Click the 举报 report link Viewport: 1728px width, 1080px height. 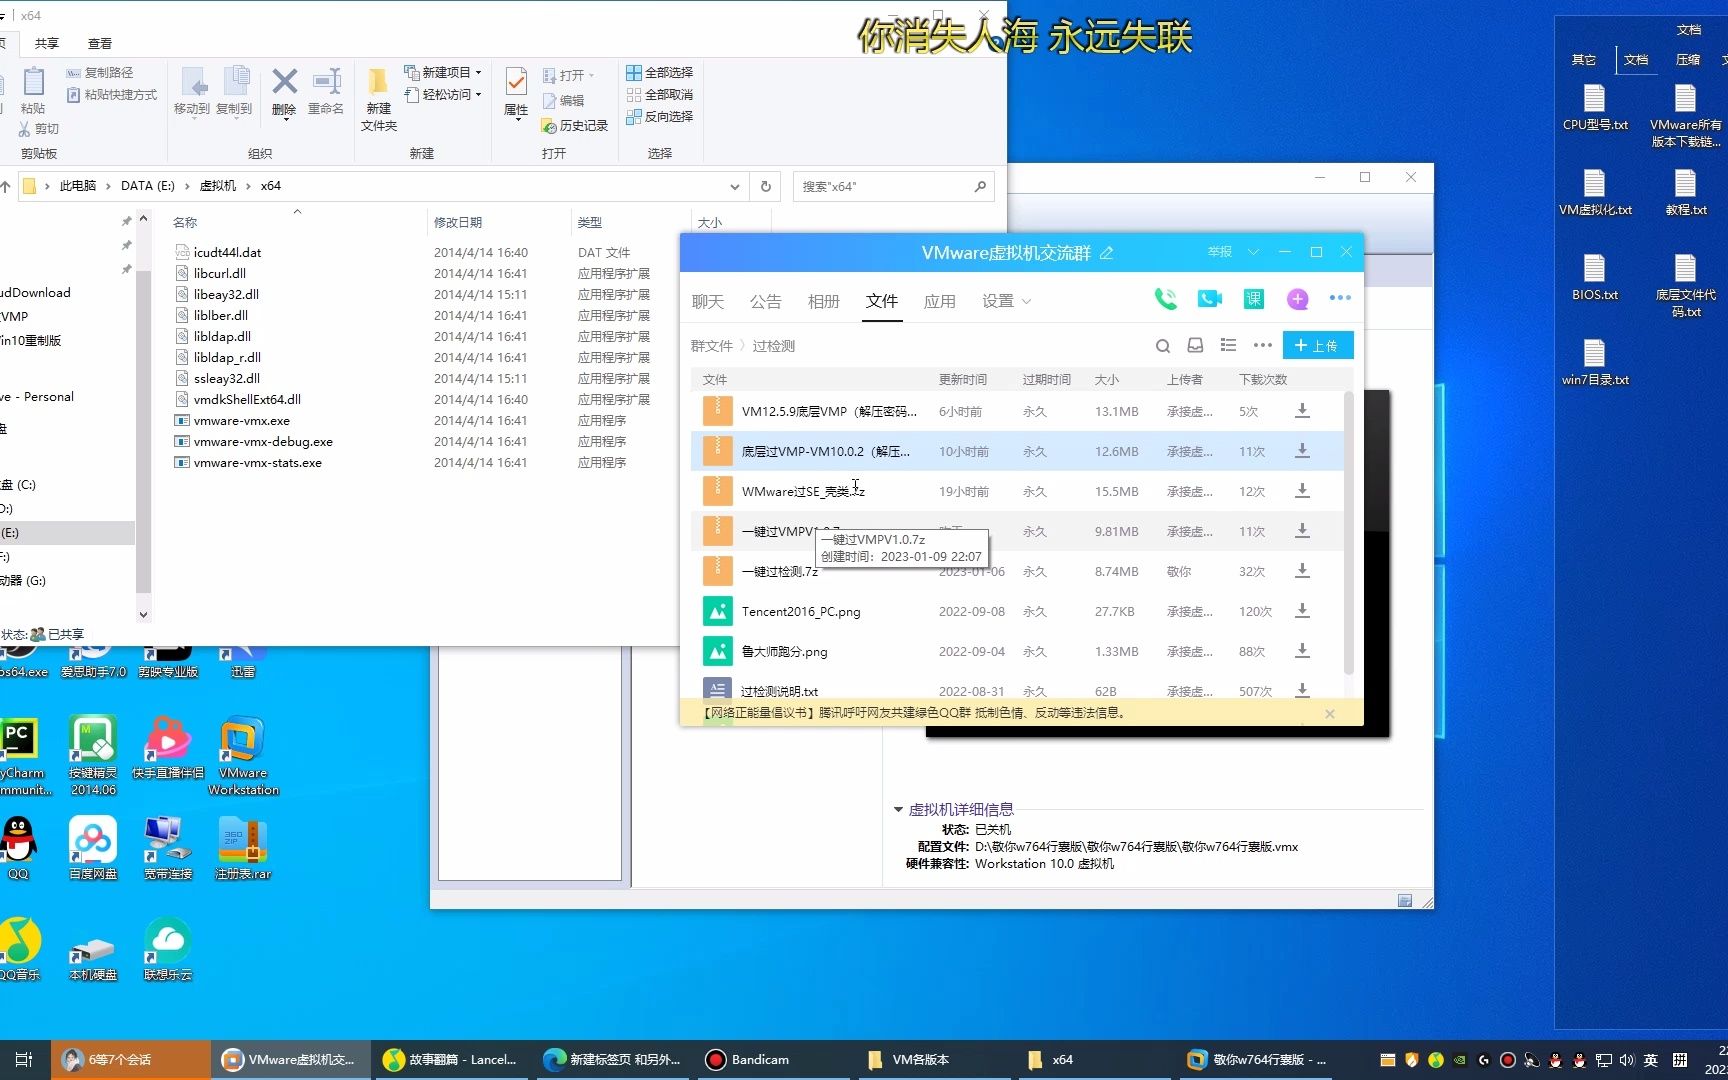tap(1218, 252)
